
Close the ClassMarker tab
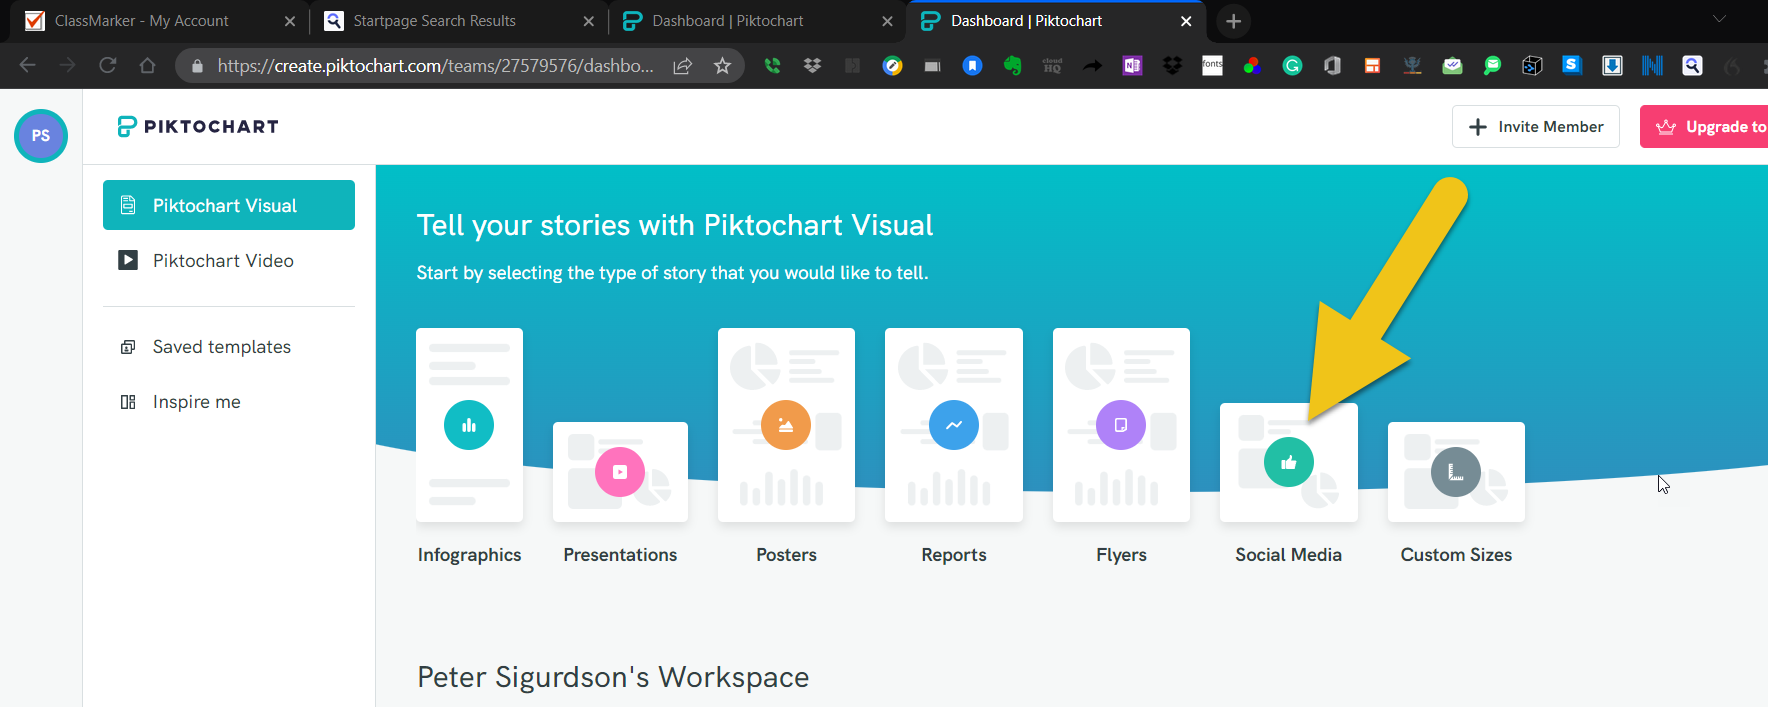click(290, 21)
